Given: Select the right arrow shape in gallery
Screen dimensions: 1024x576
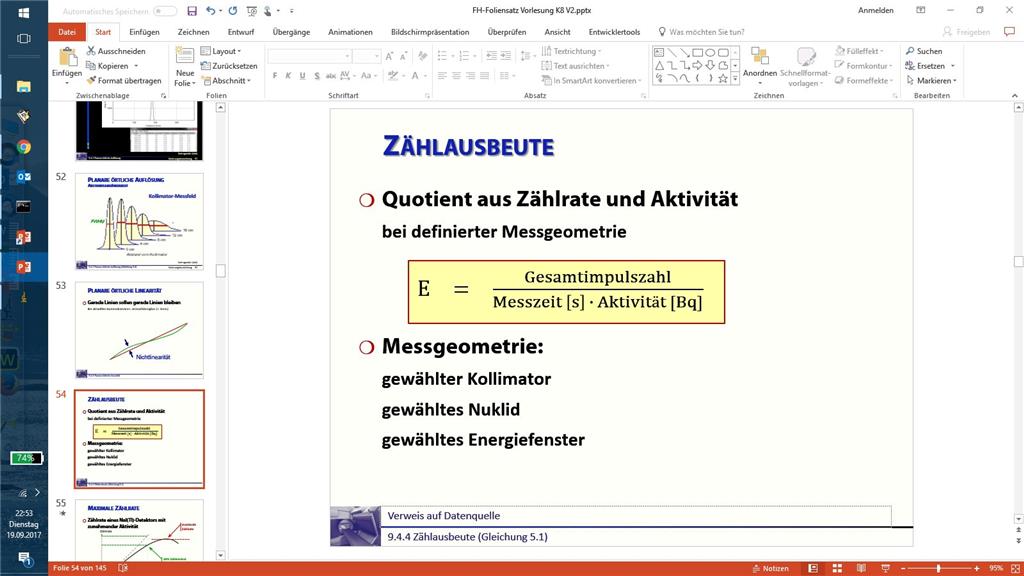Looking at the screenshot, I should click(697, 65).
